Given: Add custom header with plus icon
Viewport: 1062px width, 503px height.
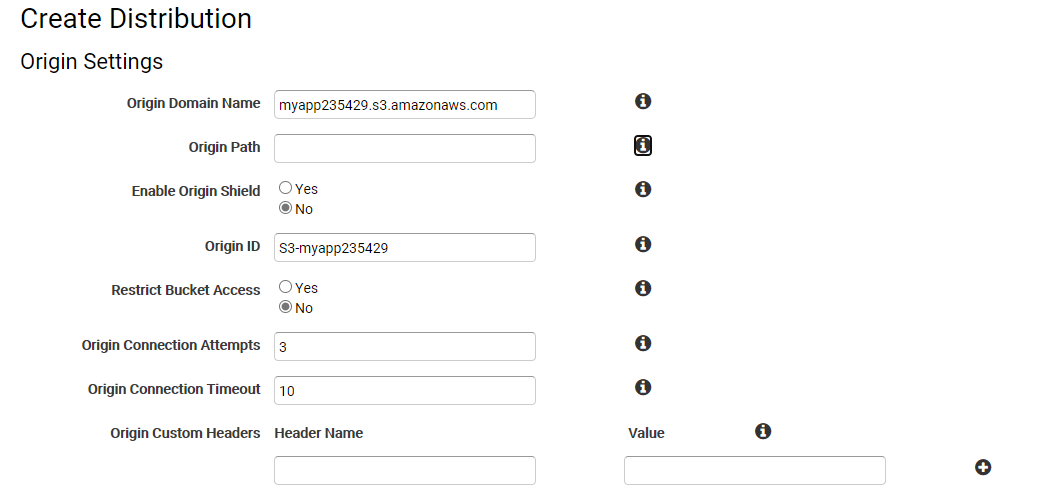Looking at the screenshot, I should tap(983, 467).
